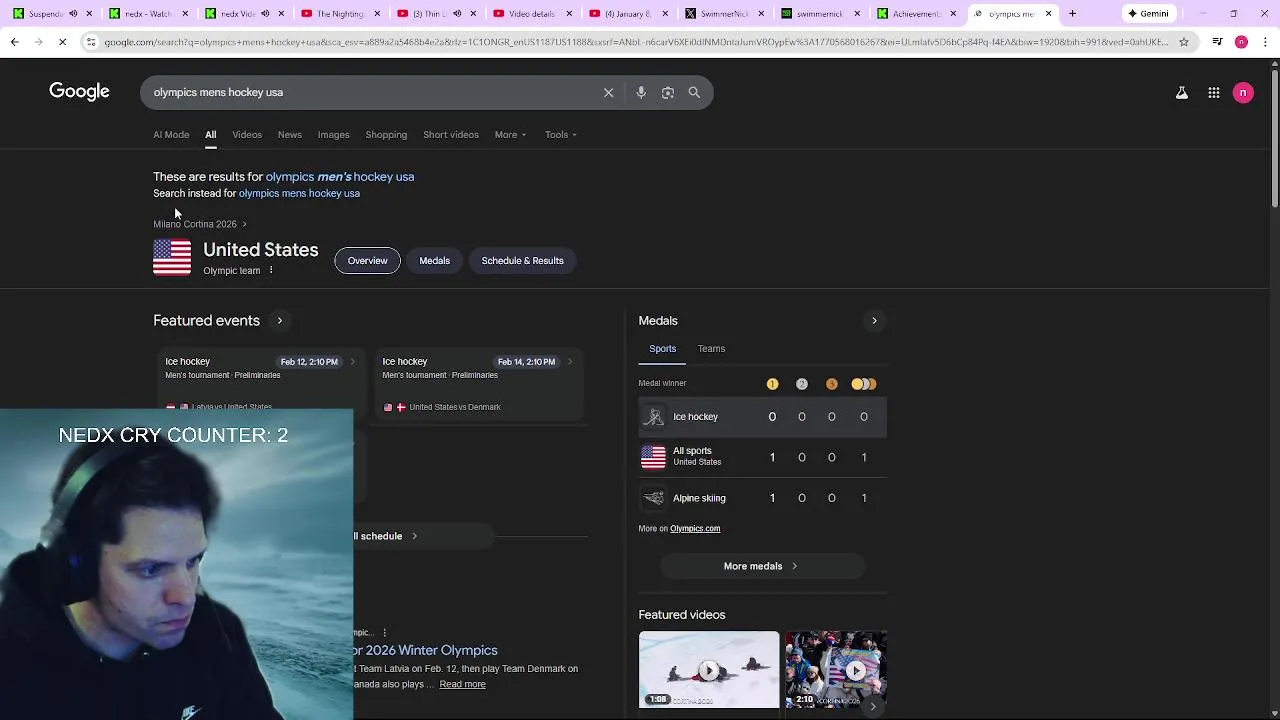Click All sports US flag icon
Screen dimensions: 1280x720
pyautogui.click(x=653, y=457)
